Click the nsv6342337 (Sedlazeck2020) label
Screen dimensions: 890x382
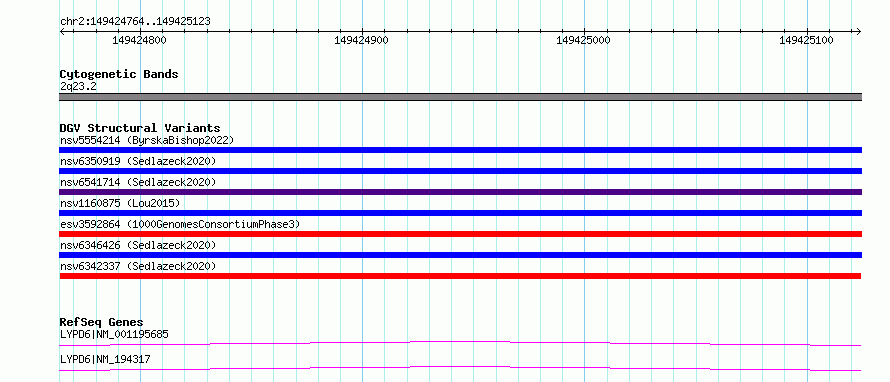point(138,266)
